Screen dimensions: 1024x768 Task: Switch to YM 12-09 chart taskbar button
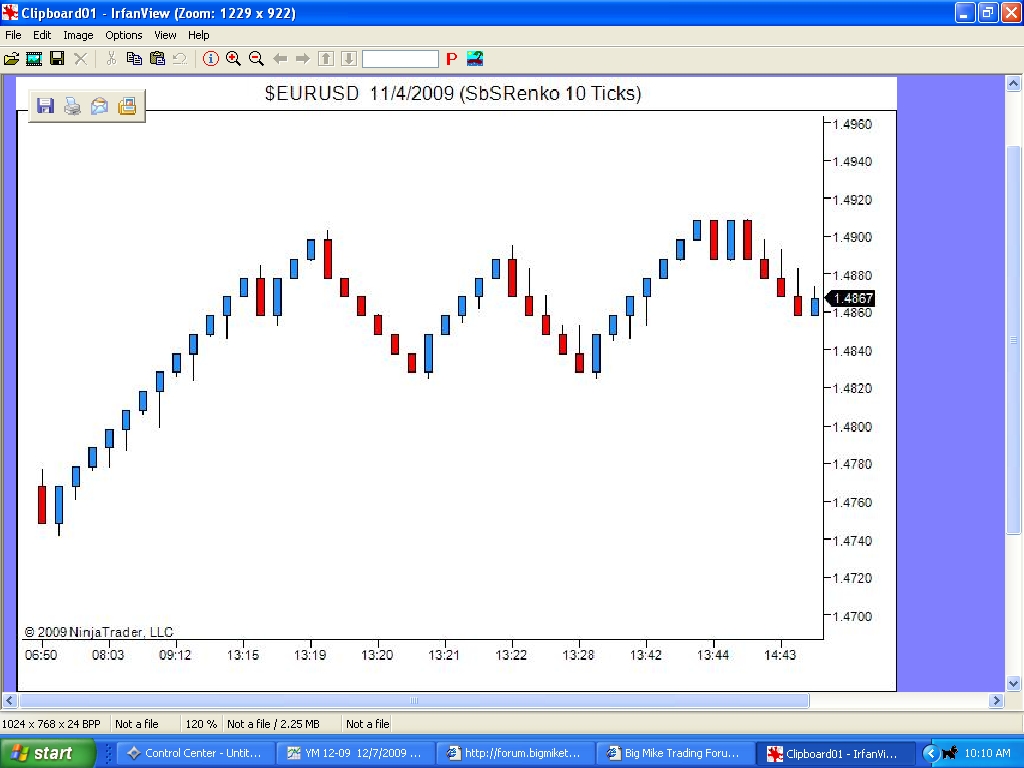356,754
